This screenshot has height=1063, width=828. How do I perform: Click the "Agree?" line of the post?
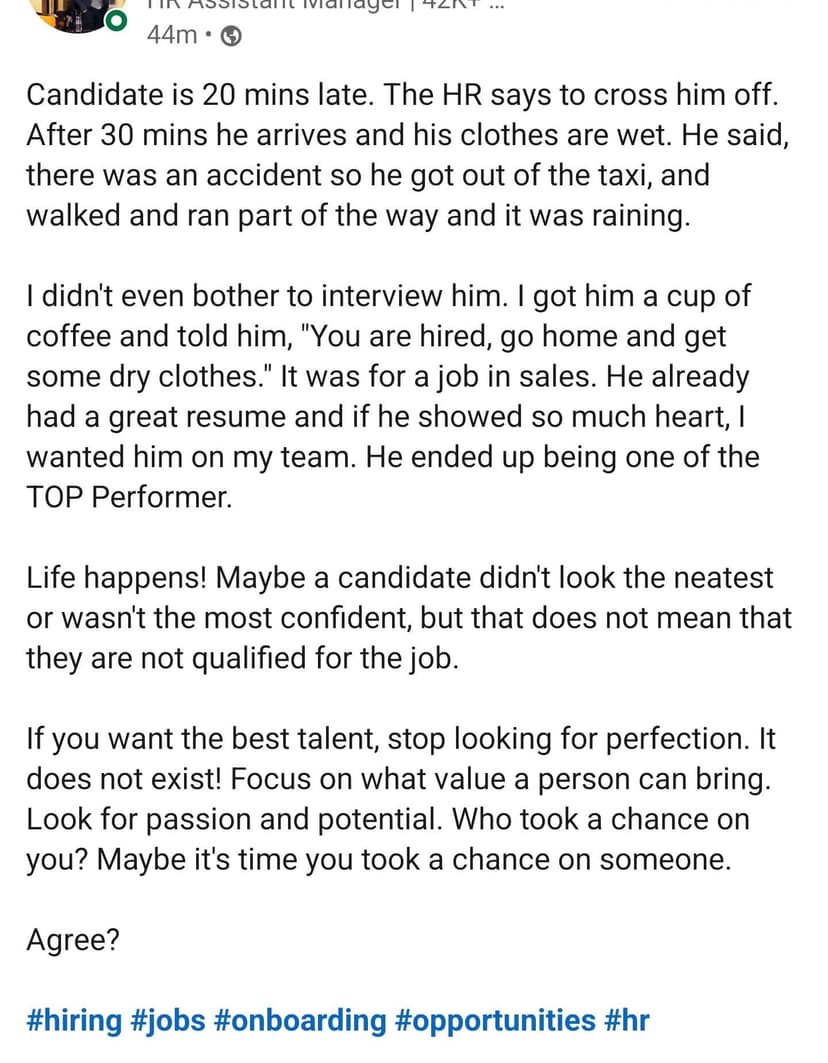(x=72, y=940)
